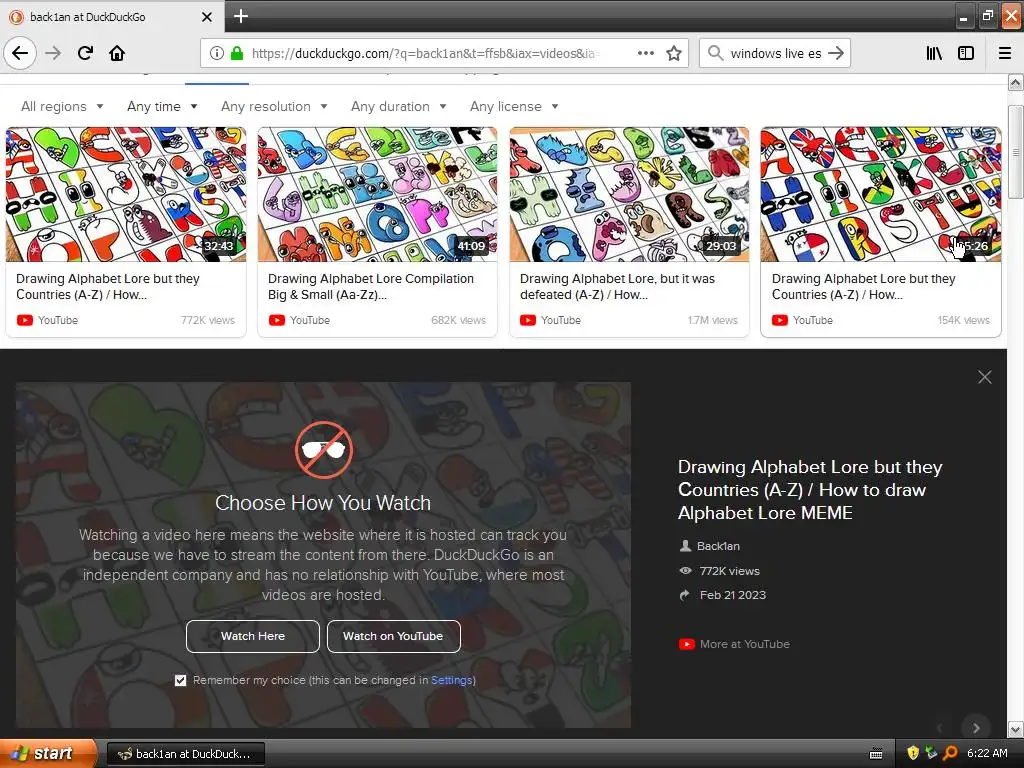The width and height of the screenshot is (1024, 768).
Task: Close the back1an DuckDuckGo tab
Action: click(206, 17)
